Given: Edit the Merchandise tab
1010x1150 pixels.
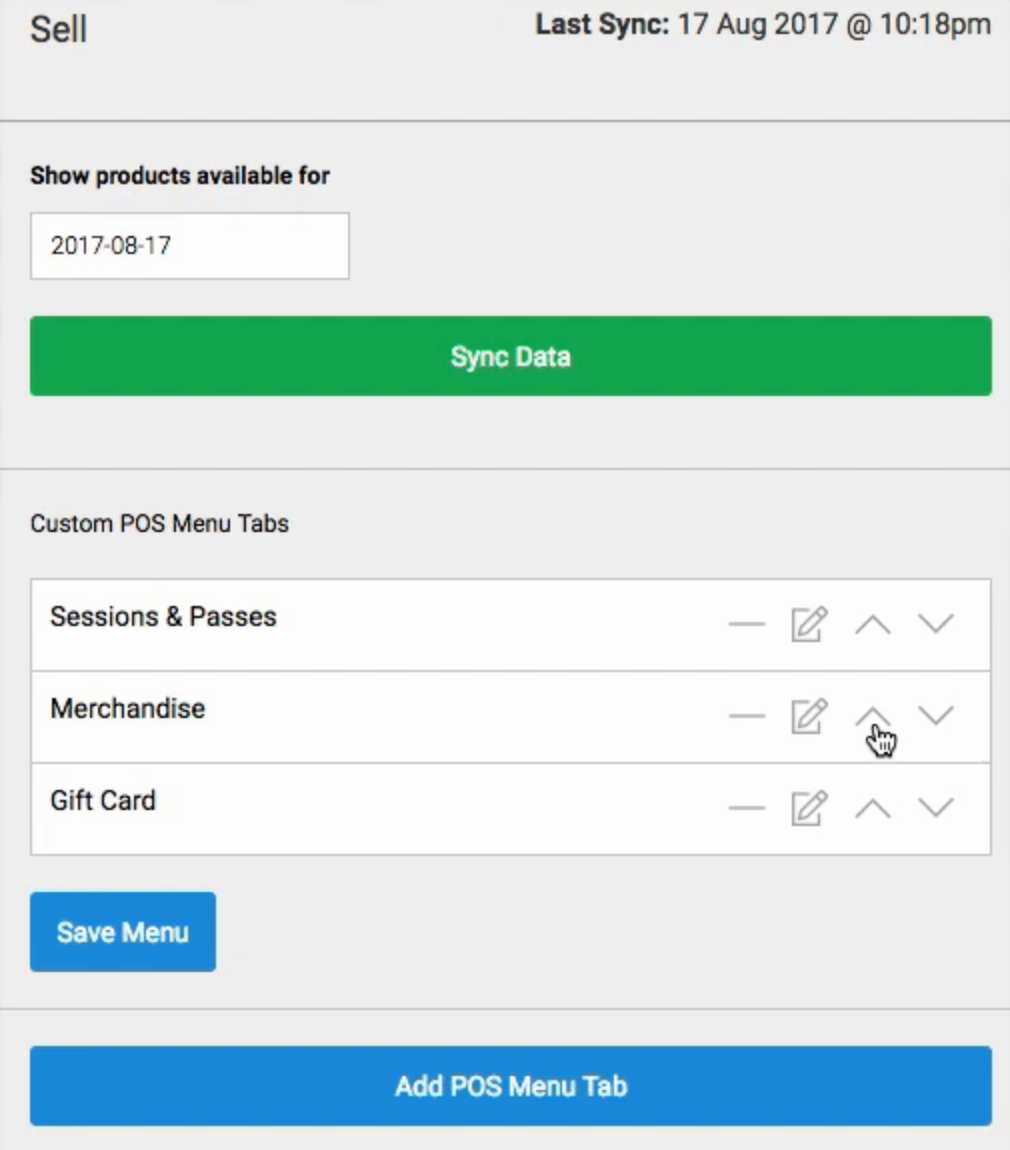Looking at the screenshot, I should pos(810,716).
